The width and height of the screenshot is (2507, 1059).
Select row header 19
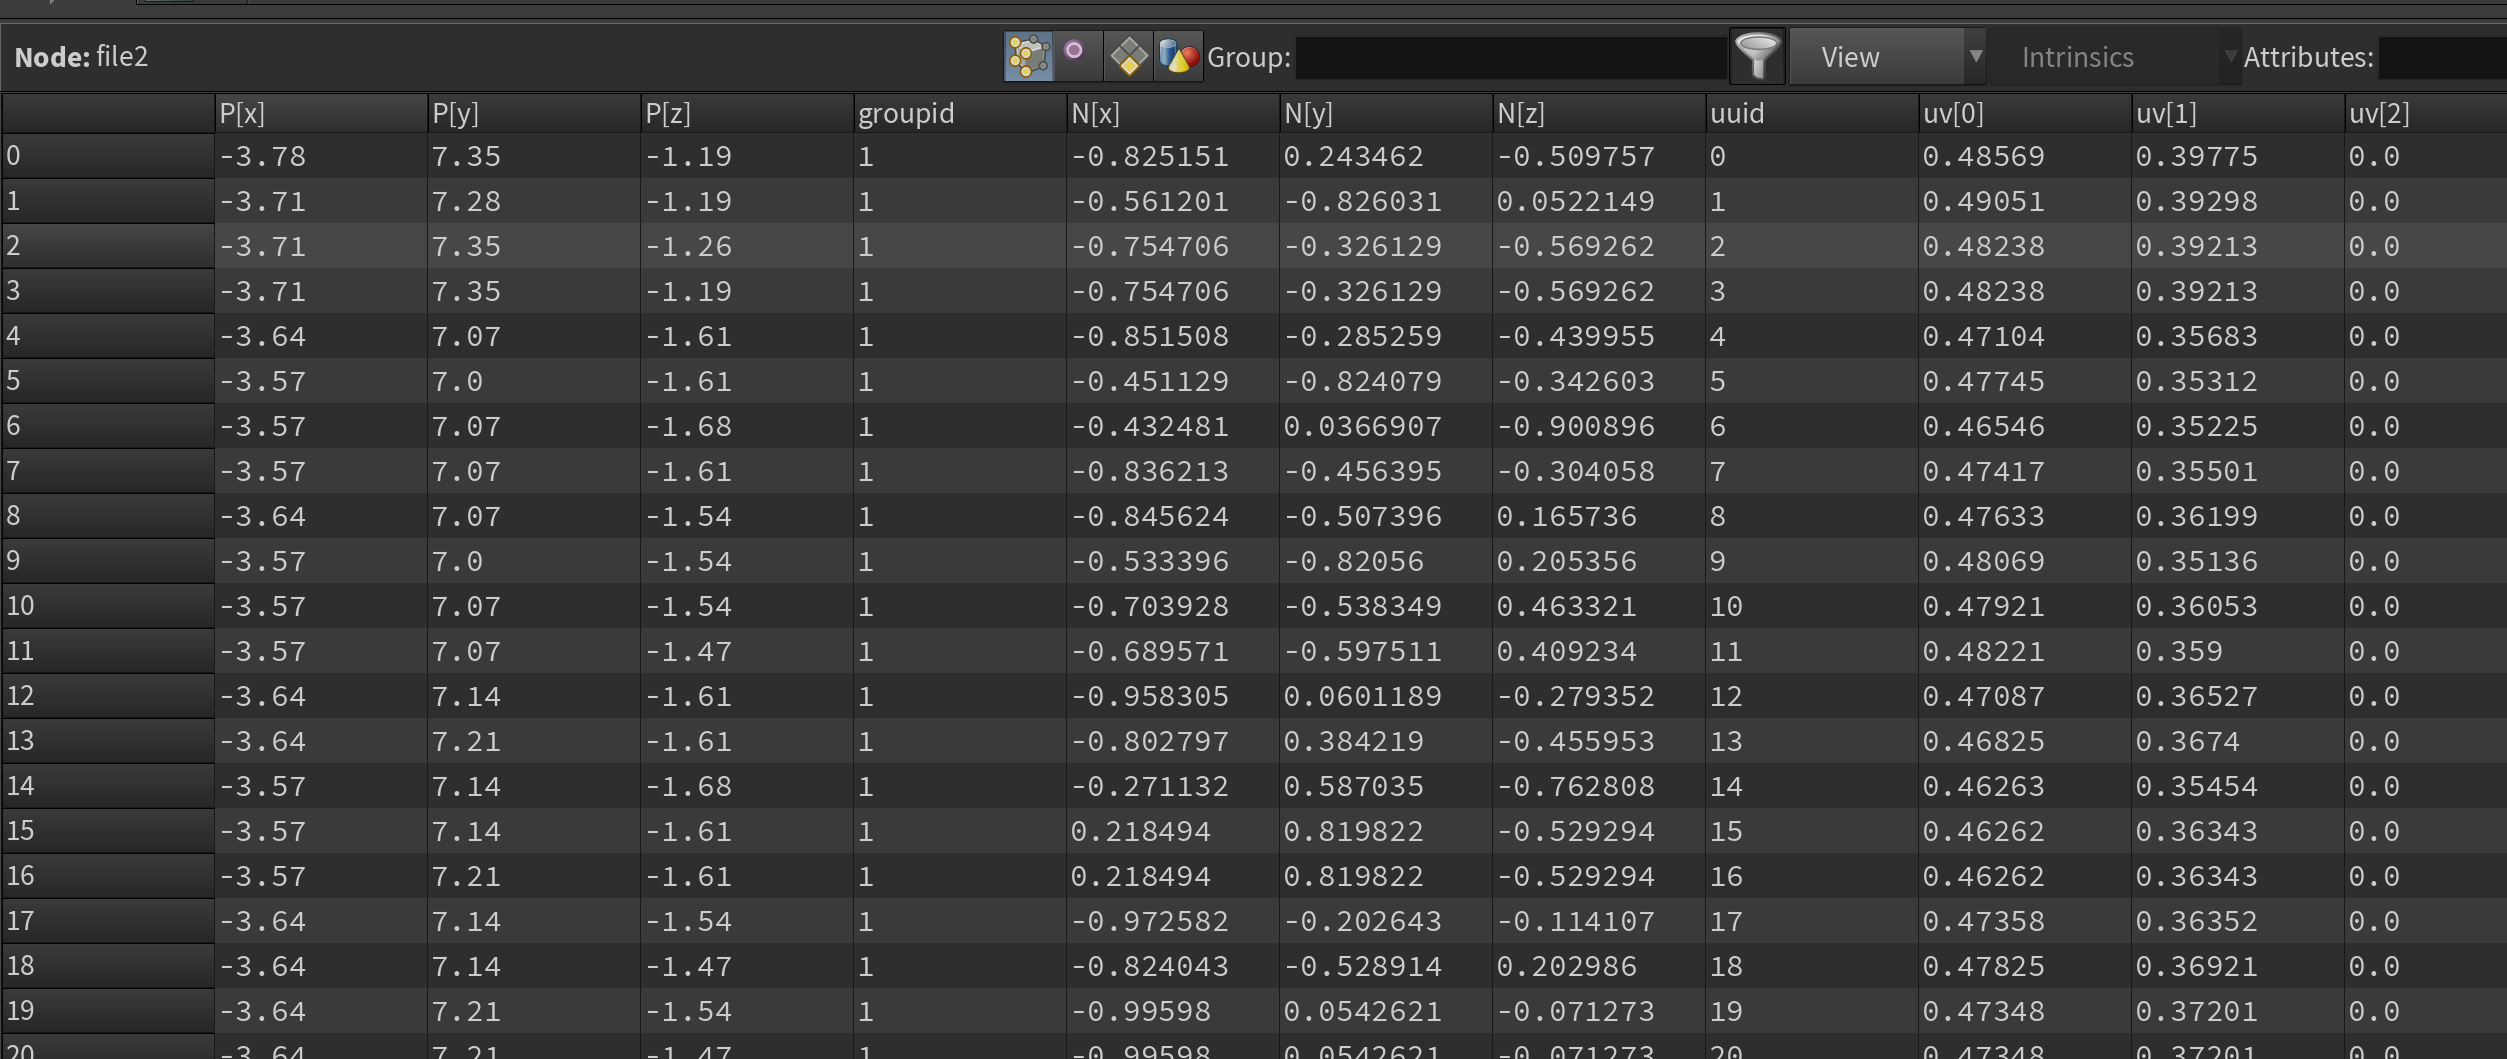coord(108,1011)
